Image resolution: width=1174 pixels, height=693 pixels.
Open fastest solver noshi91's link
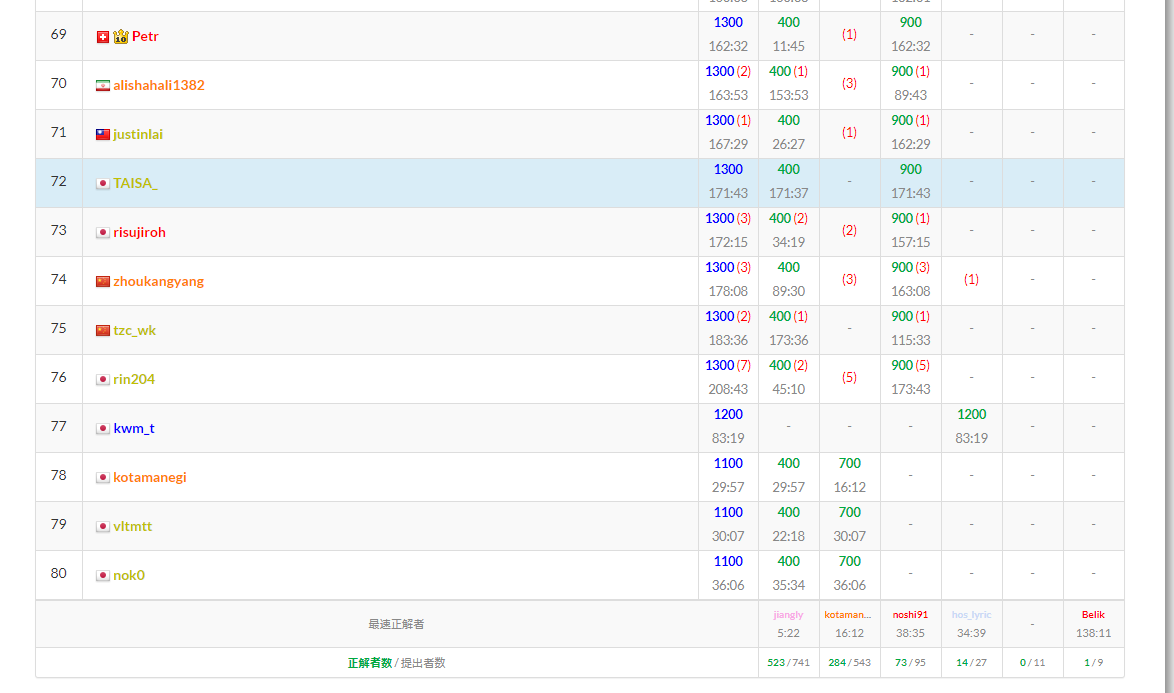click(910, 614)
